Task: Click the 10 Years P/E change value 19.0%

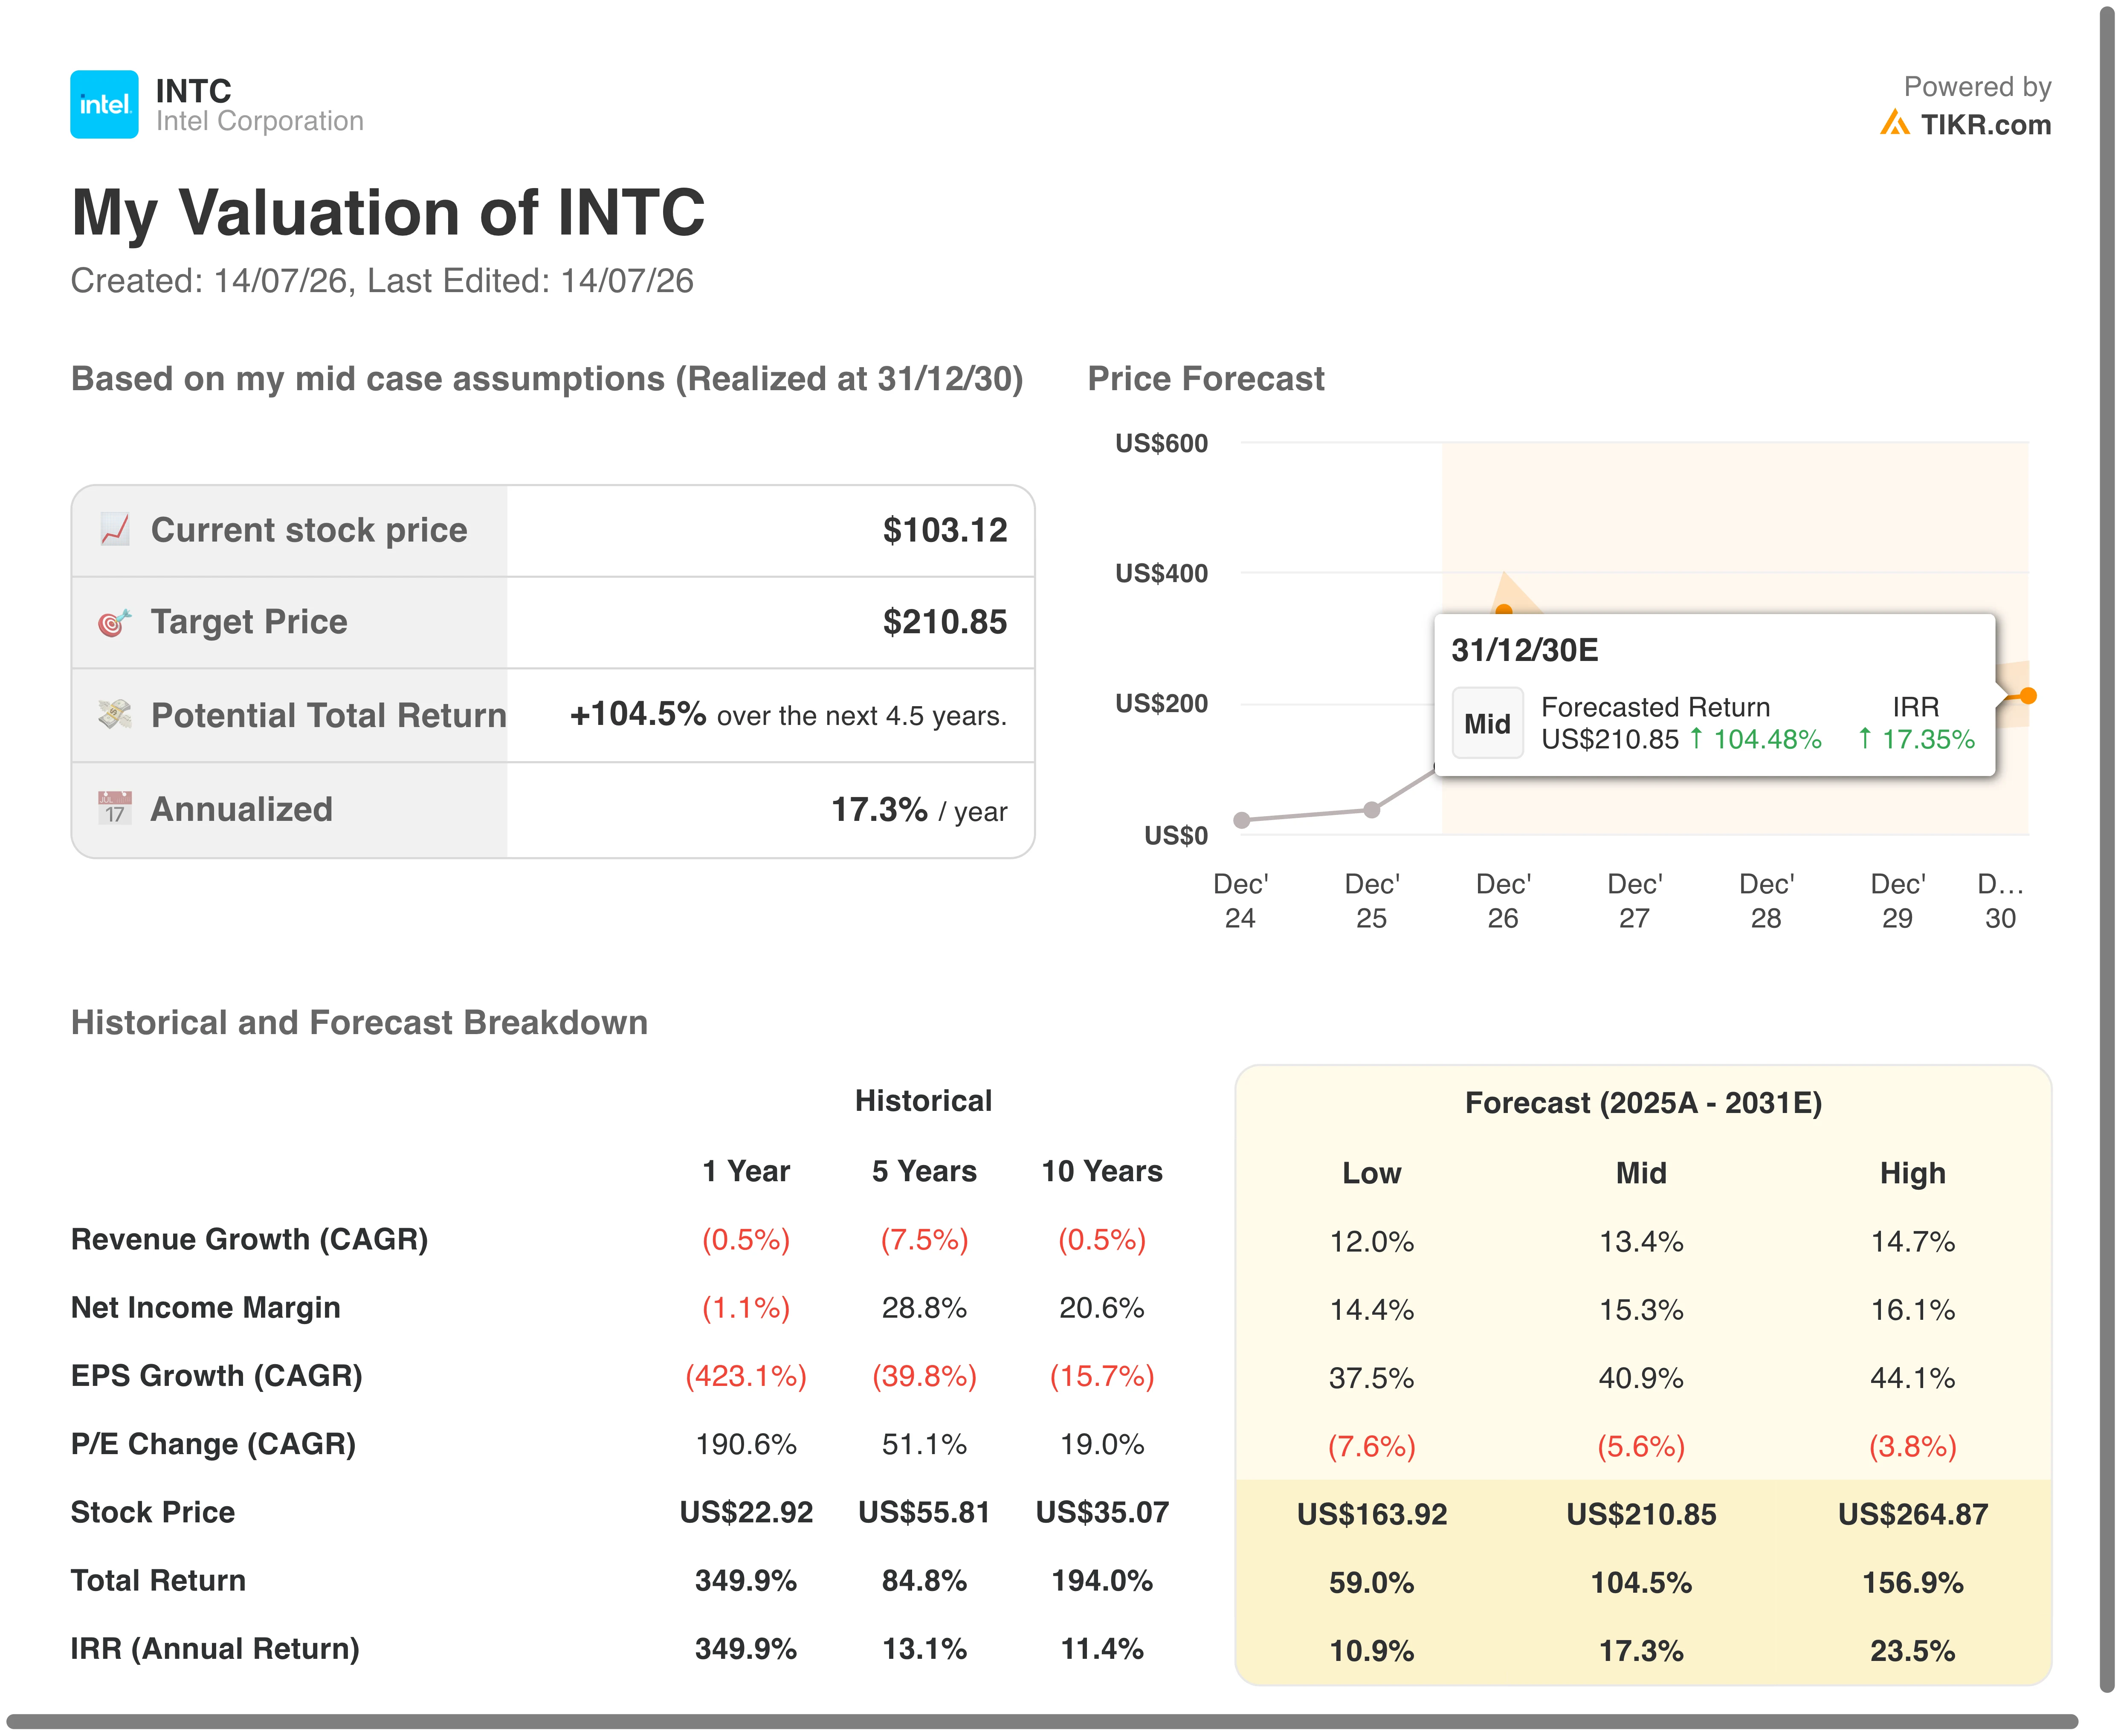Action: coord(1102,1444)
